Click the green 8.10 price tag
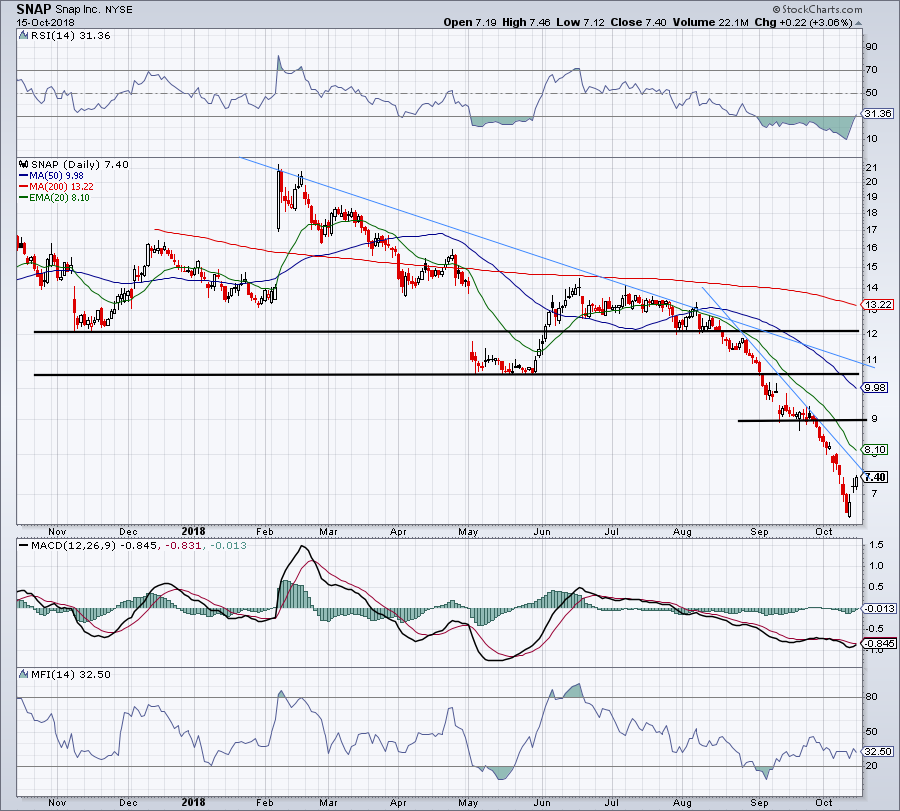The image size is (900, 811). 873,449
